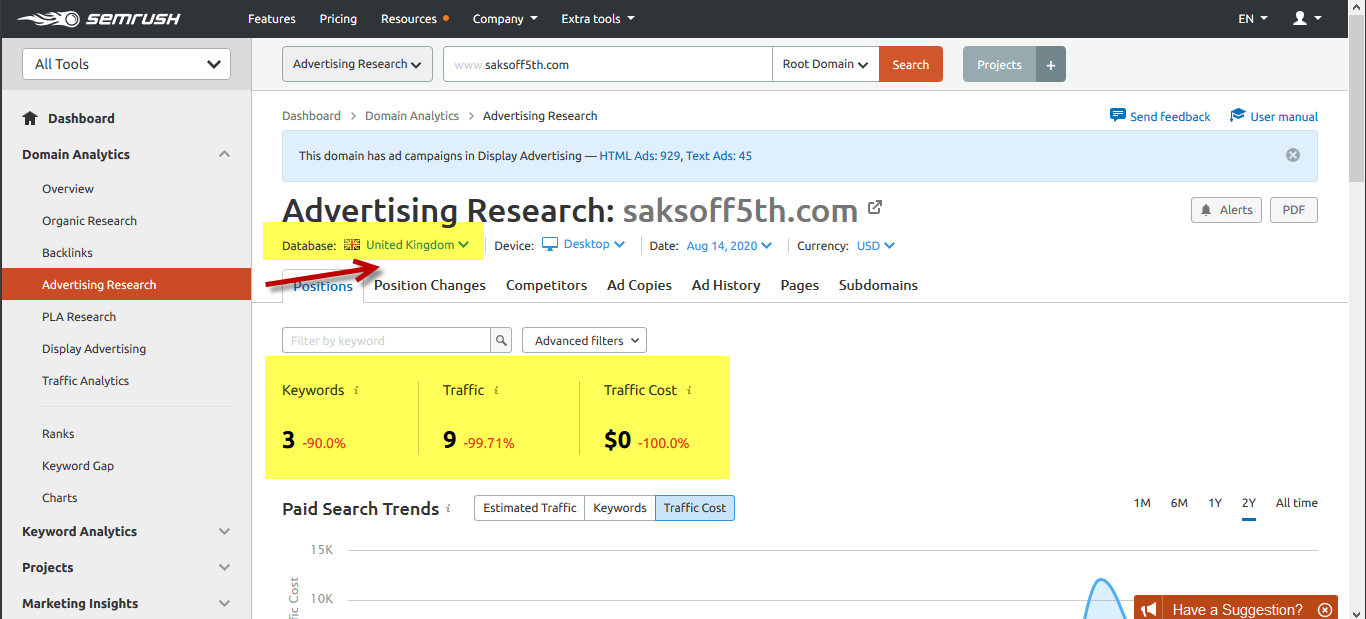Screen dimensions: 1366x619
Task: Open the Root Domain dropdown
Action: pos(824,63)
